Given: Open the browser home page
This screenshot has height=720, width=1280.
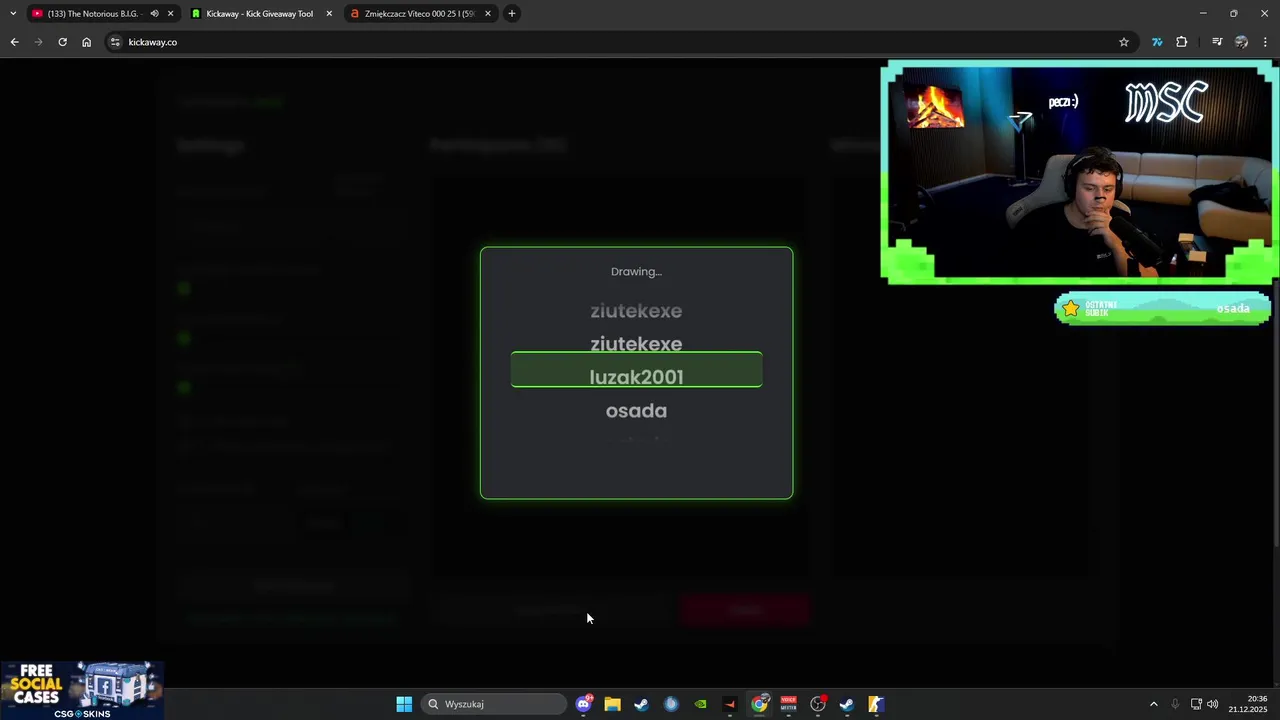Looking at the screenshot, I should [x=87, y=42].
